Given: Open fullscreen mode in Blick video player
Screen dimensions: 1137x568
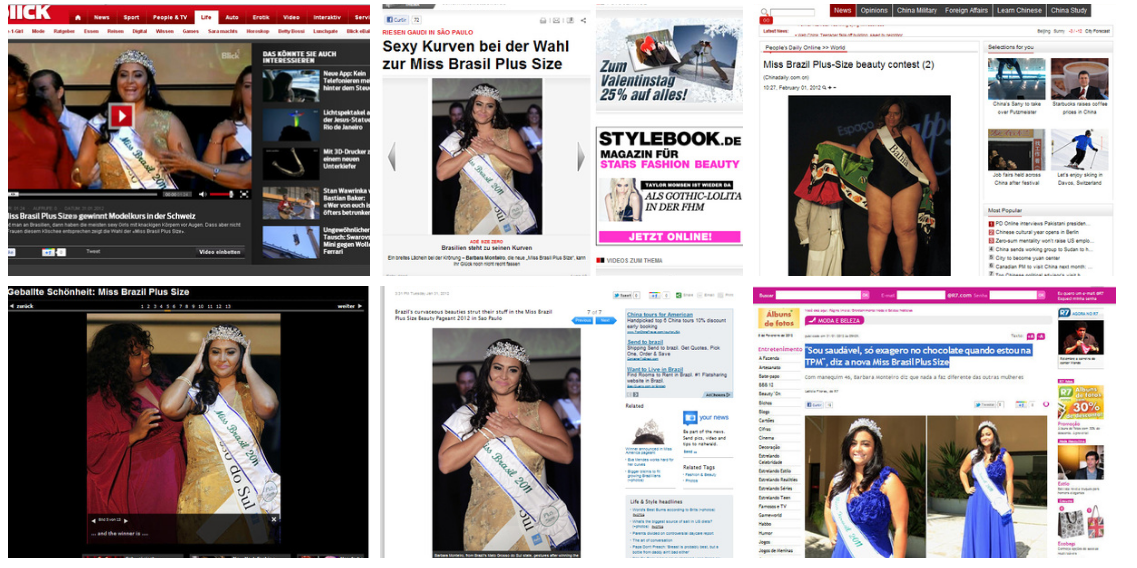Looking at the screenshot, I should [244, 194].
